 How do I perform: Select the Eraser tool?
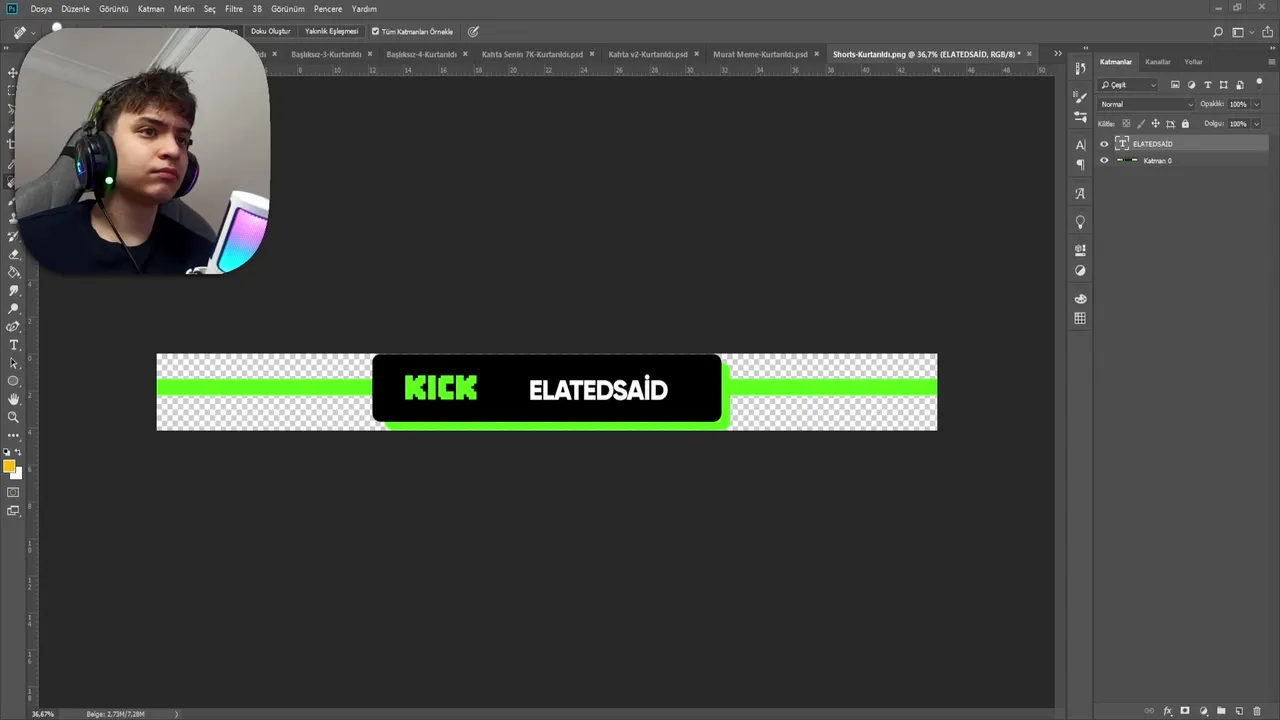coord(14,254)
